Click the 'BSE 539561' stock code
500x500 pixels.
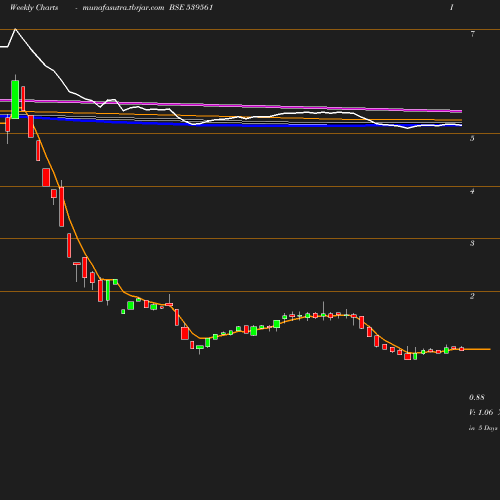tap(191, 8)
